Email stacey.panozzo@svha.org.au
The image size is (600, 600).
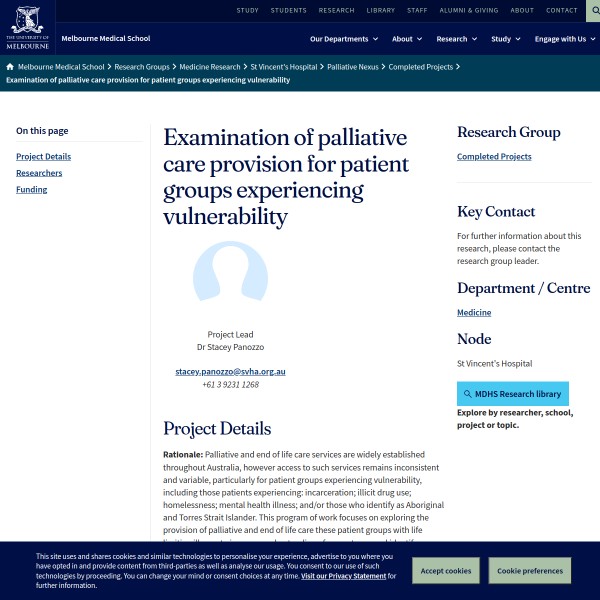coord(230,371)
